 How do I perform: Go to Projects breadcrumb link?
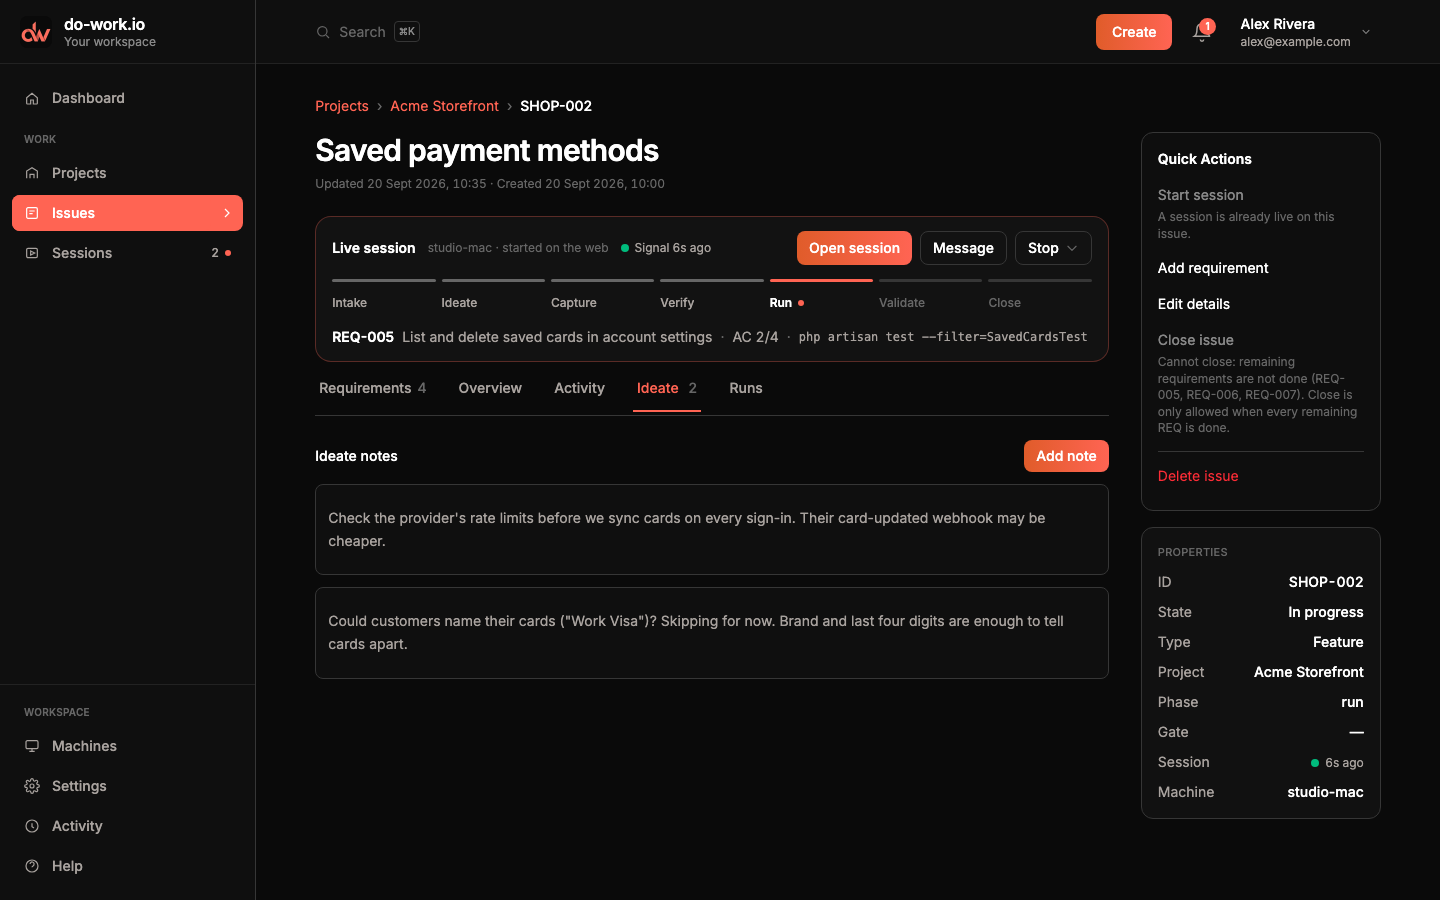pyautogui.click(x=342, y=106)
